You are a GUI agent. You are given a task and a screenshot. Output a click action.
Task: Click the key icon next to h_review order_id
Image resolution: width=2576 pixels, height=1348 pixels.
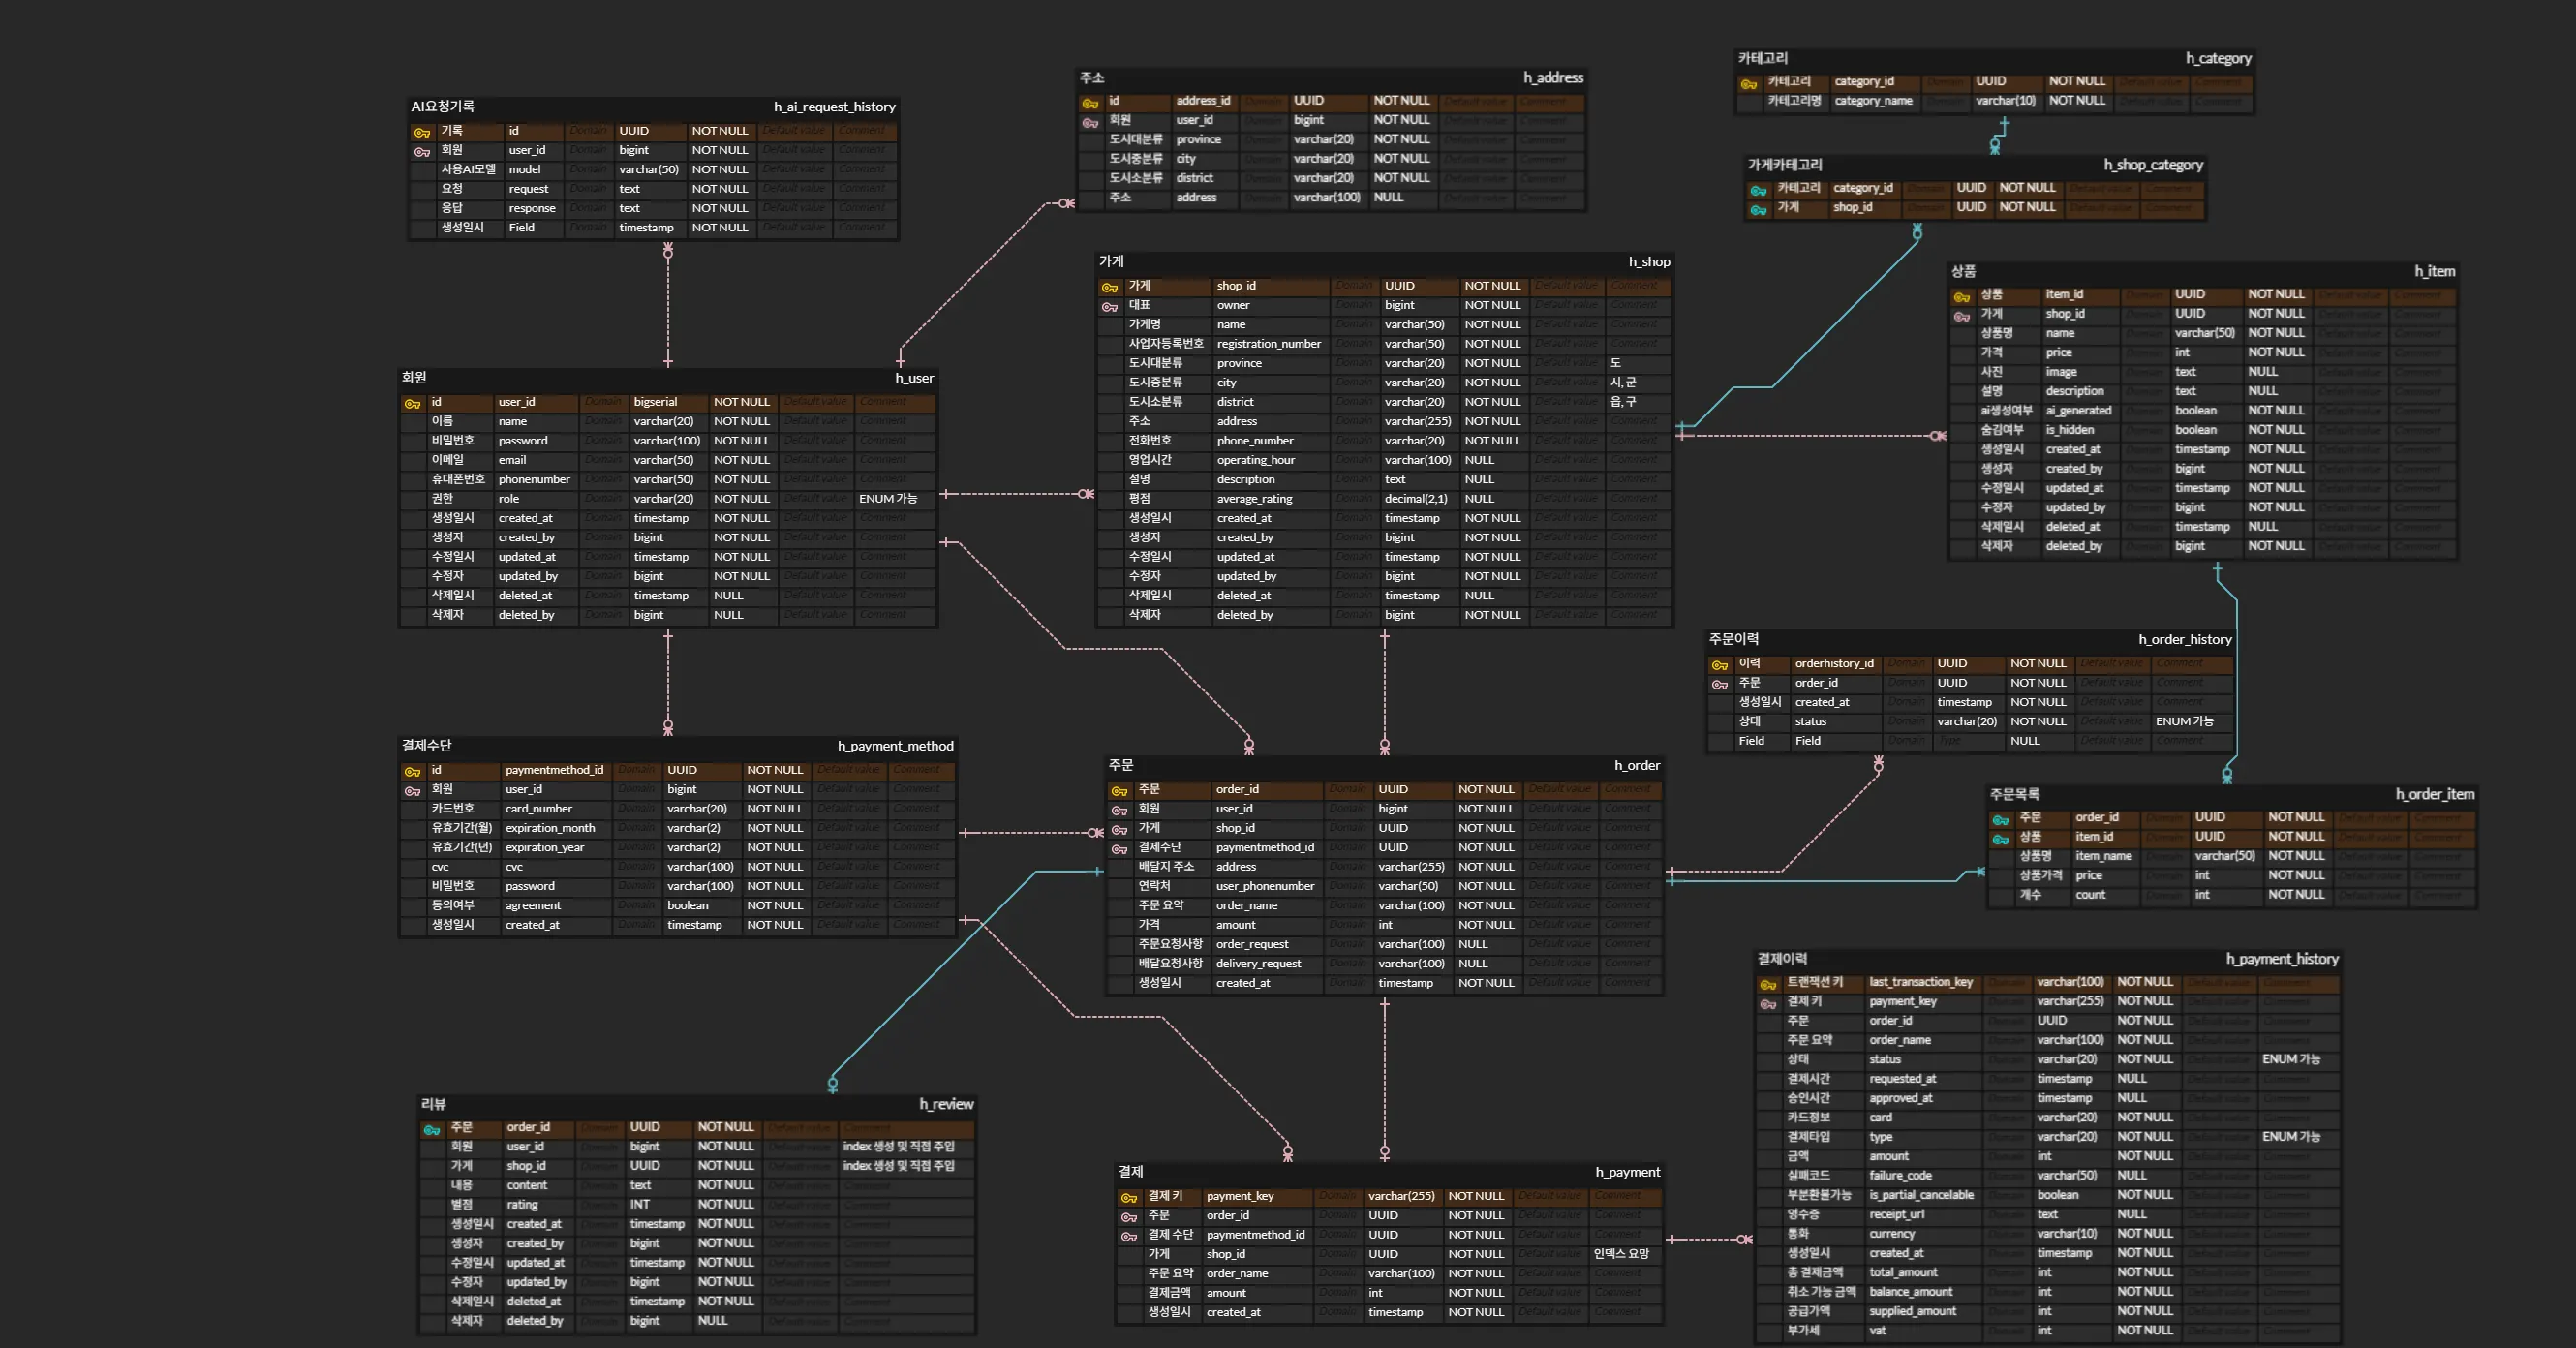coord(432,1130)
